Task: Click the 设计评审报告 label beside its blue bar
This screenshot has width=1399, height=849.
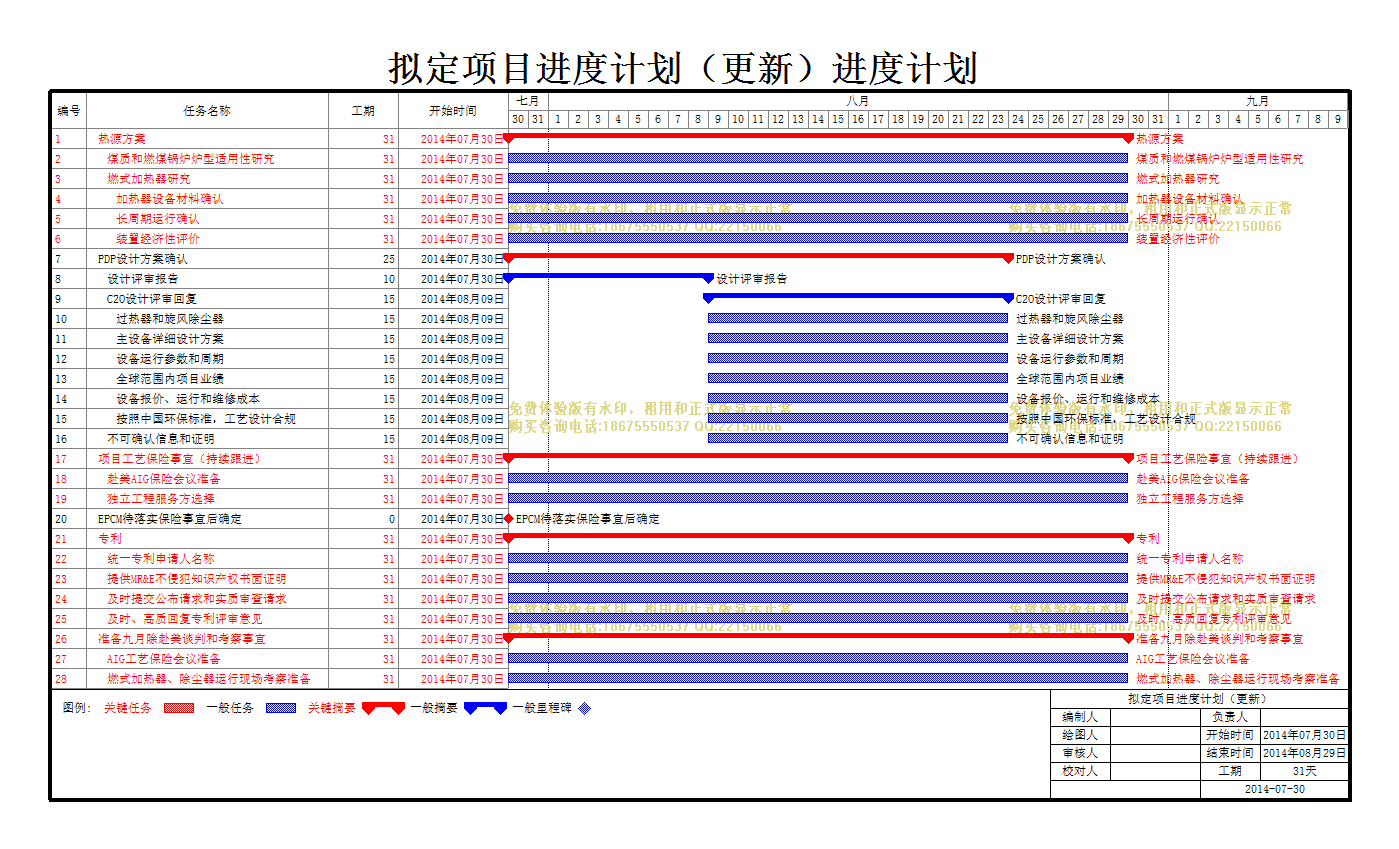Action: (752, 279)
